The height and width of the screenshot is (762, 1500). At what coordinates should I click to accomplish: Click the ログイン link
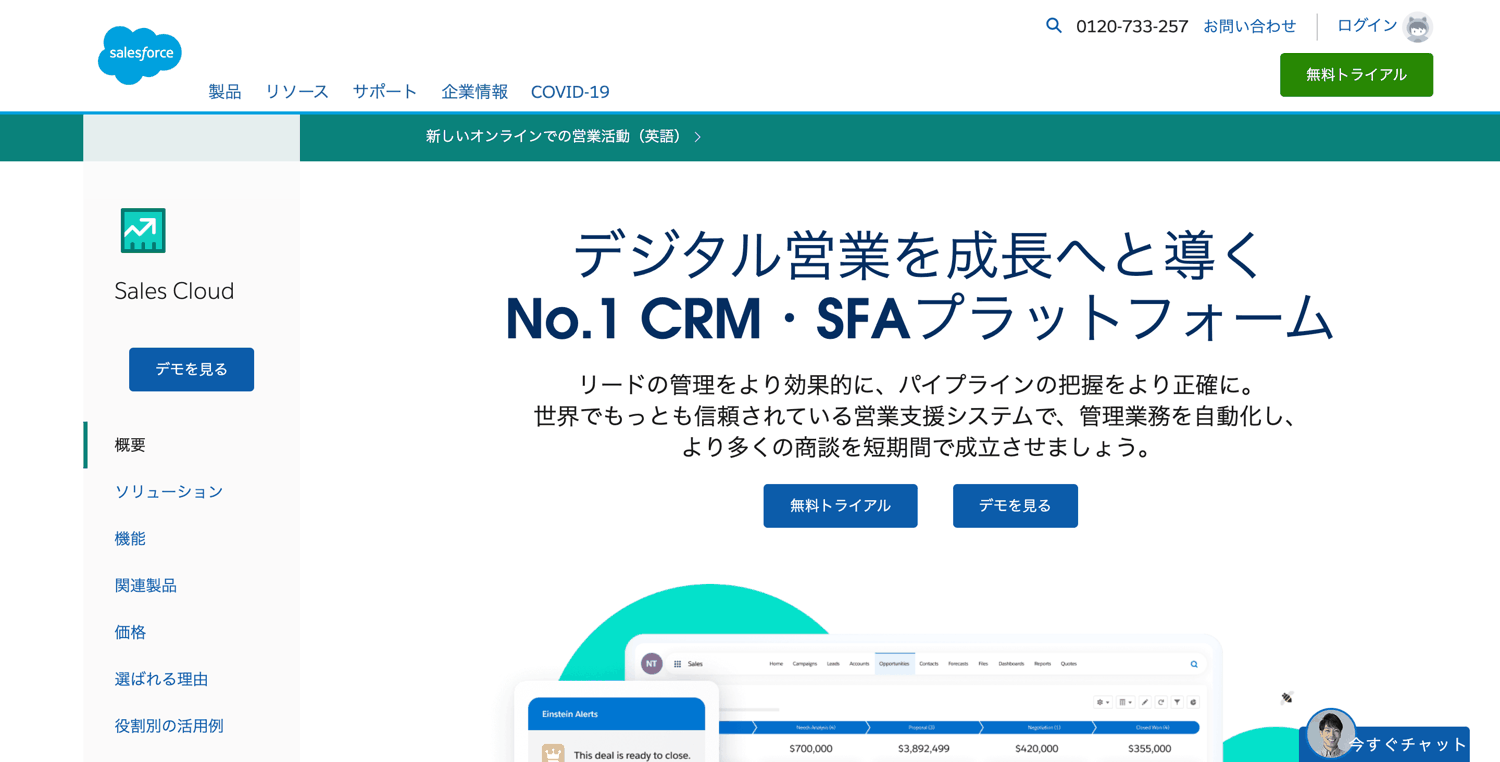1367,26
